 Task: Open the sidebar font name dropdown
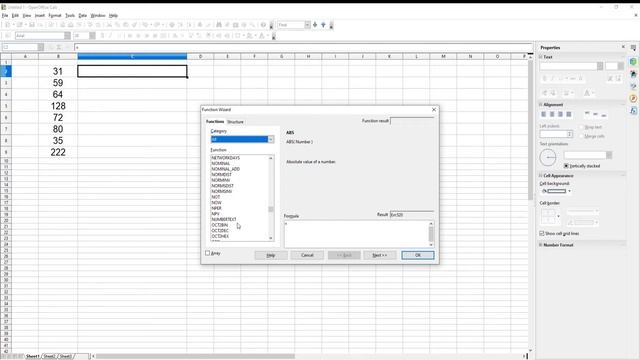(x=600, y=66)
